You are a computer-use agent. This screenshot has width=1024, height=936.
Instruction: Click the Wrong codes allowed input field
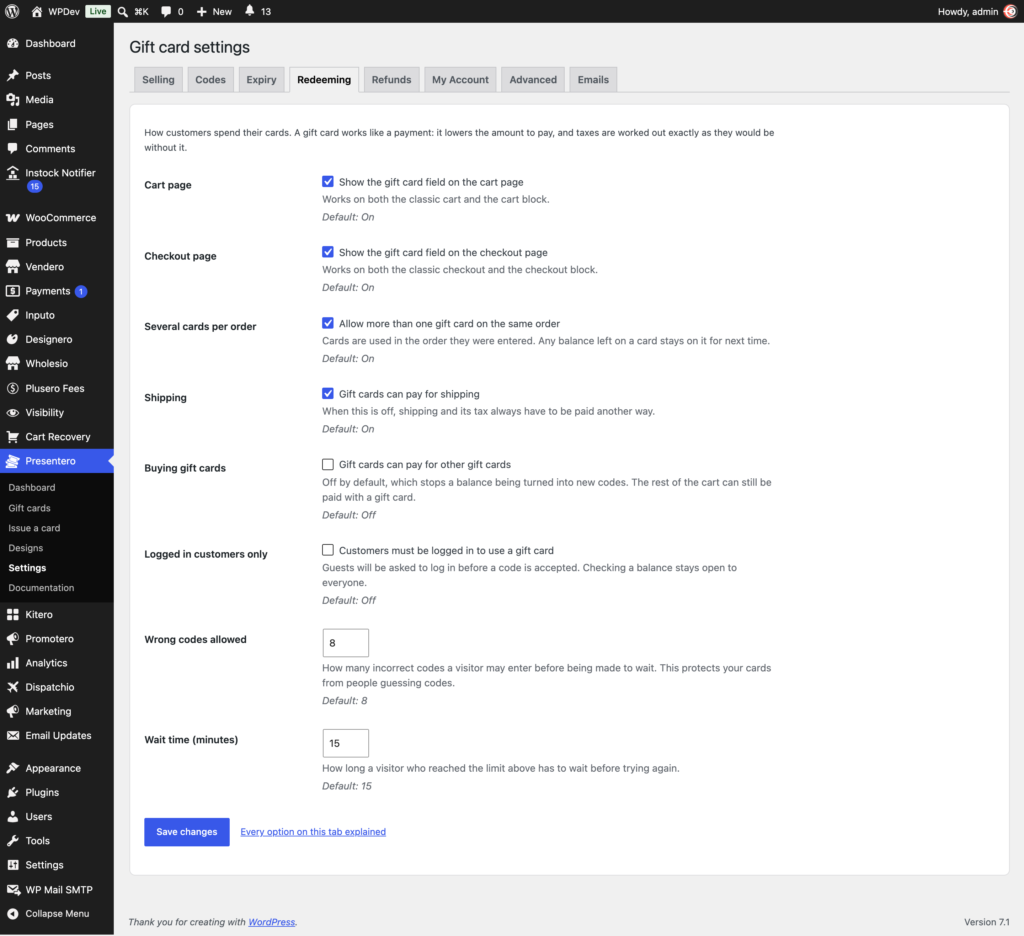(x=345, y=643)
